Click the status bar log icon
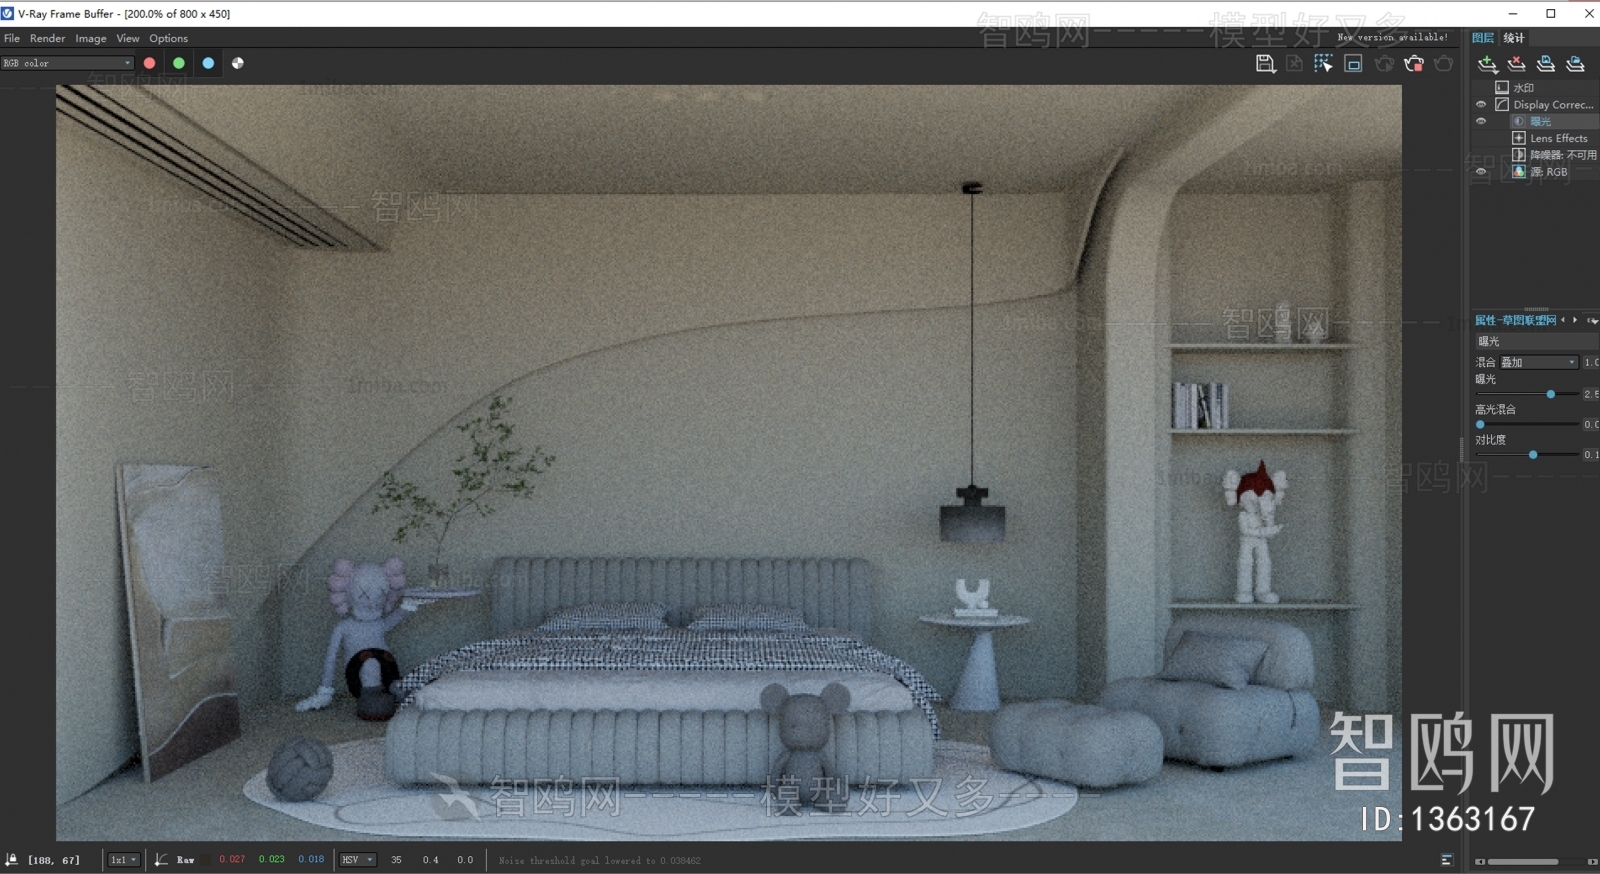1600x874 pixels. (1447, 860)
